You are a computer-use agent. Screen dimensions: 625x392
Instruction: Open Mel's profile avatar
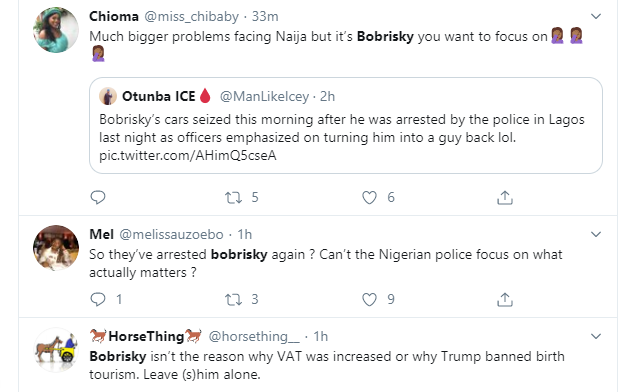pos(56,248)
